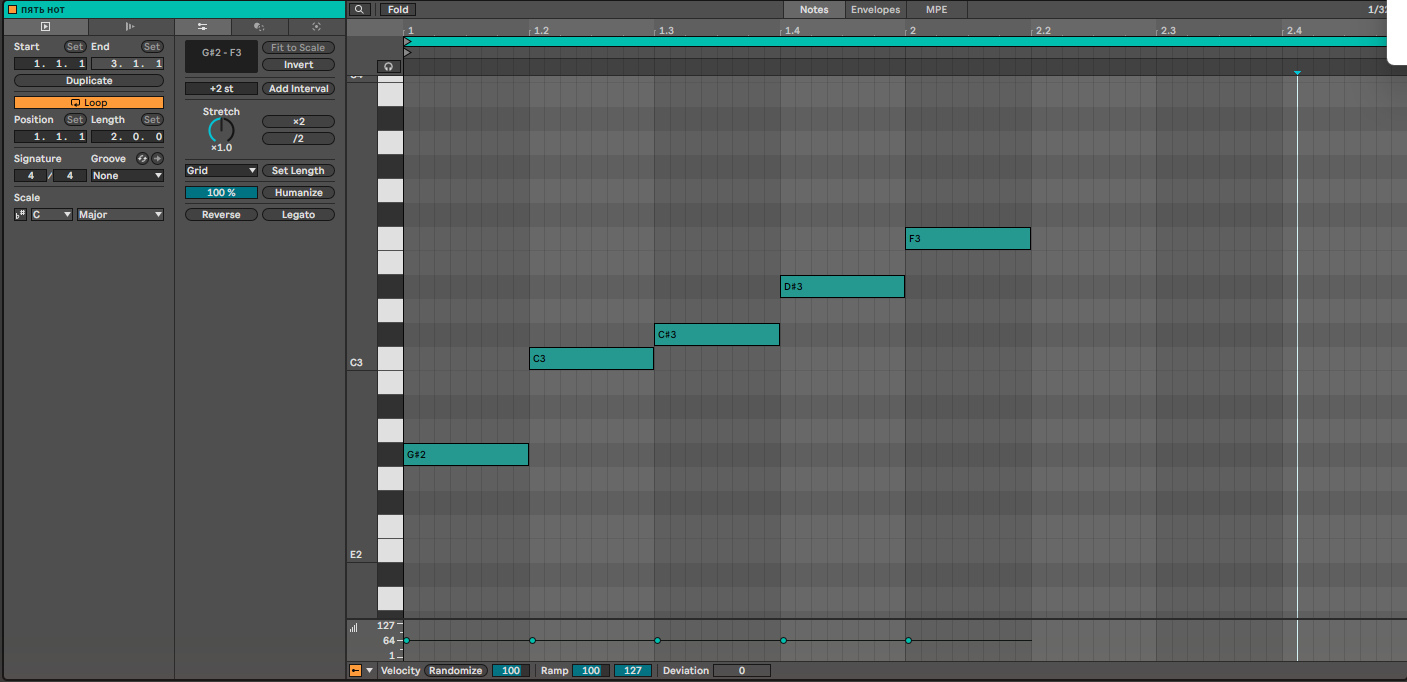1407x682 pixels.
Task: Click the 100 % quantize amount slider
Action: pyautogui.click(x=221, y=193)
